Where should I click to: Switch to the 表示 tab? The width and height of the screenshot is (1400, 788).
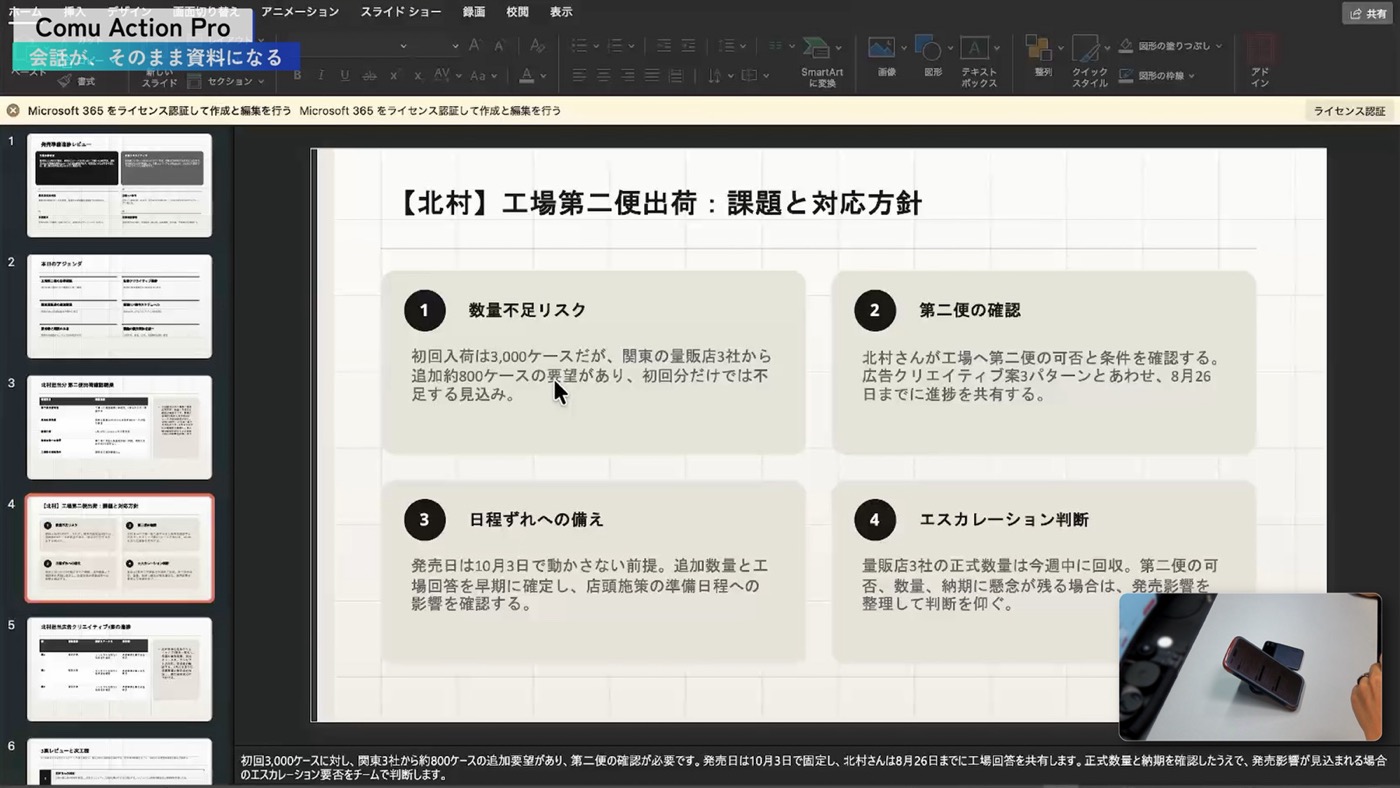tap(561, 12)
